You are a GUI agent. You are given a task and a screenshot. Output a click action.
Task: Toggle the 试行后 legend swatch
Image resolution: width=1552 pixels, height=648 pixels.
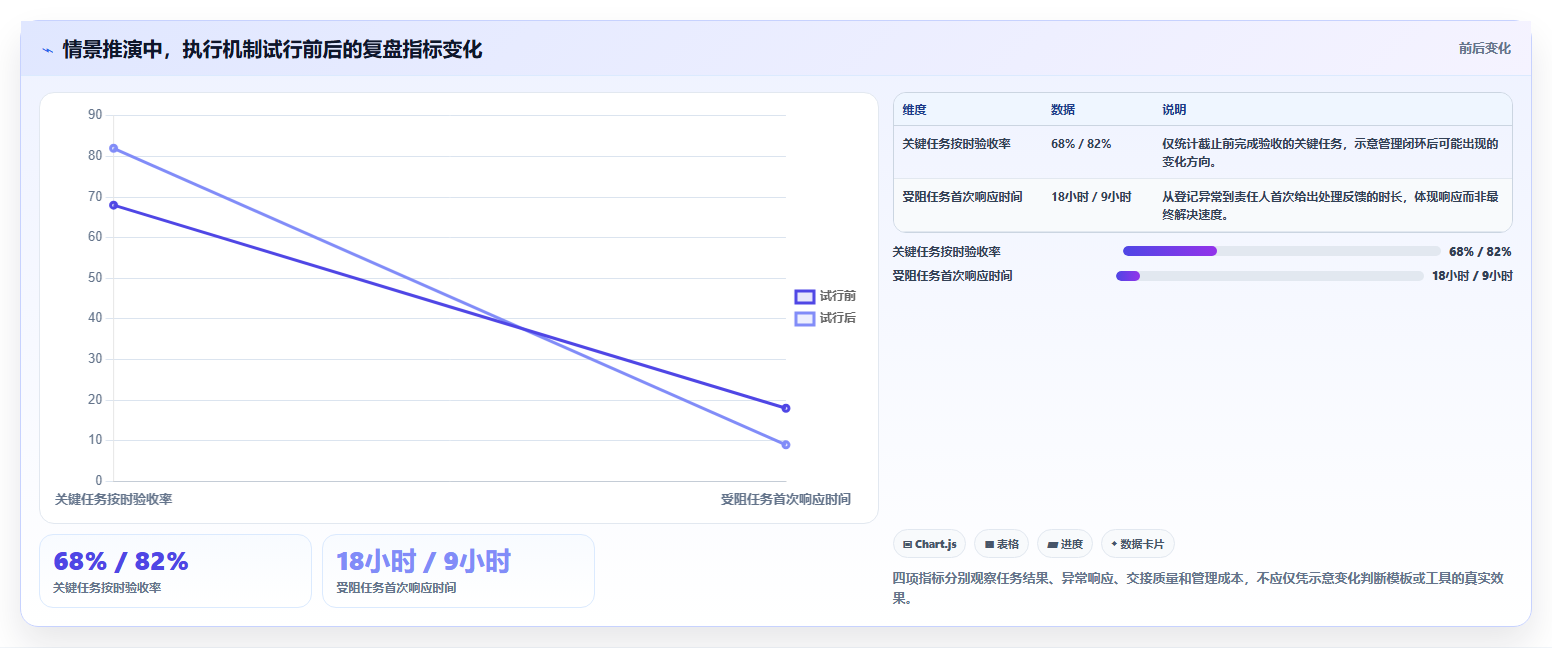[x=805, y=318]
